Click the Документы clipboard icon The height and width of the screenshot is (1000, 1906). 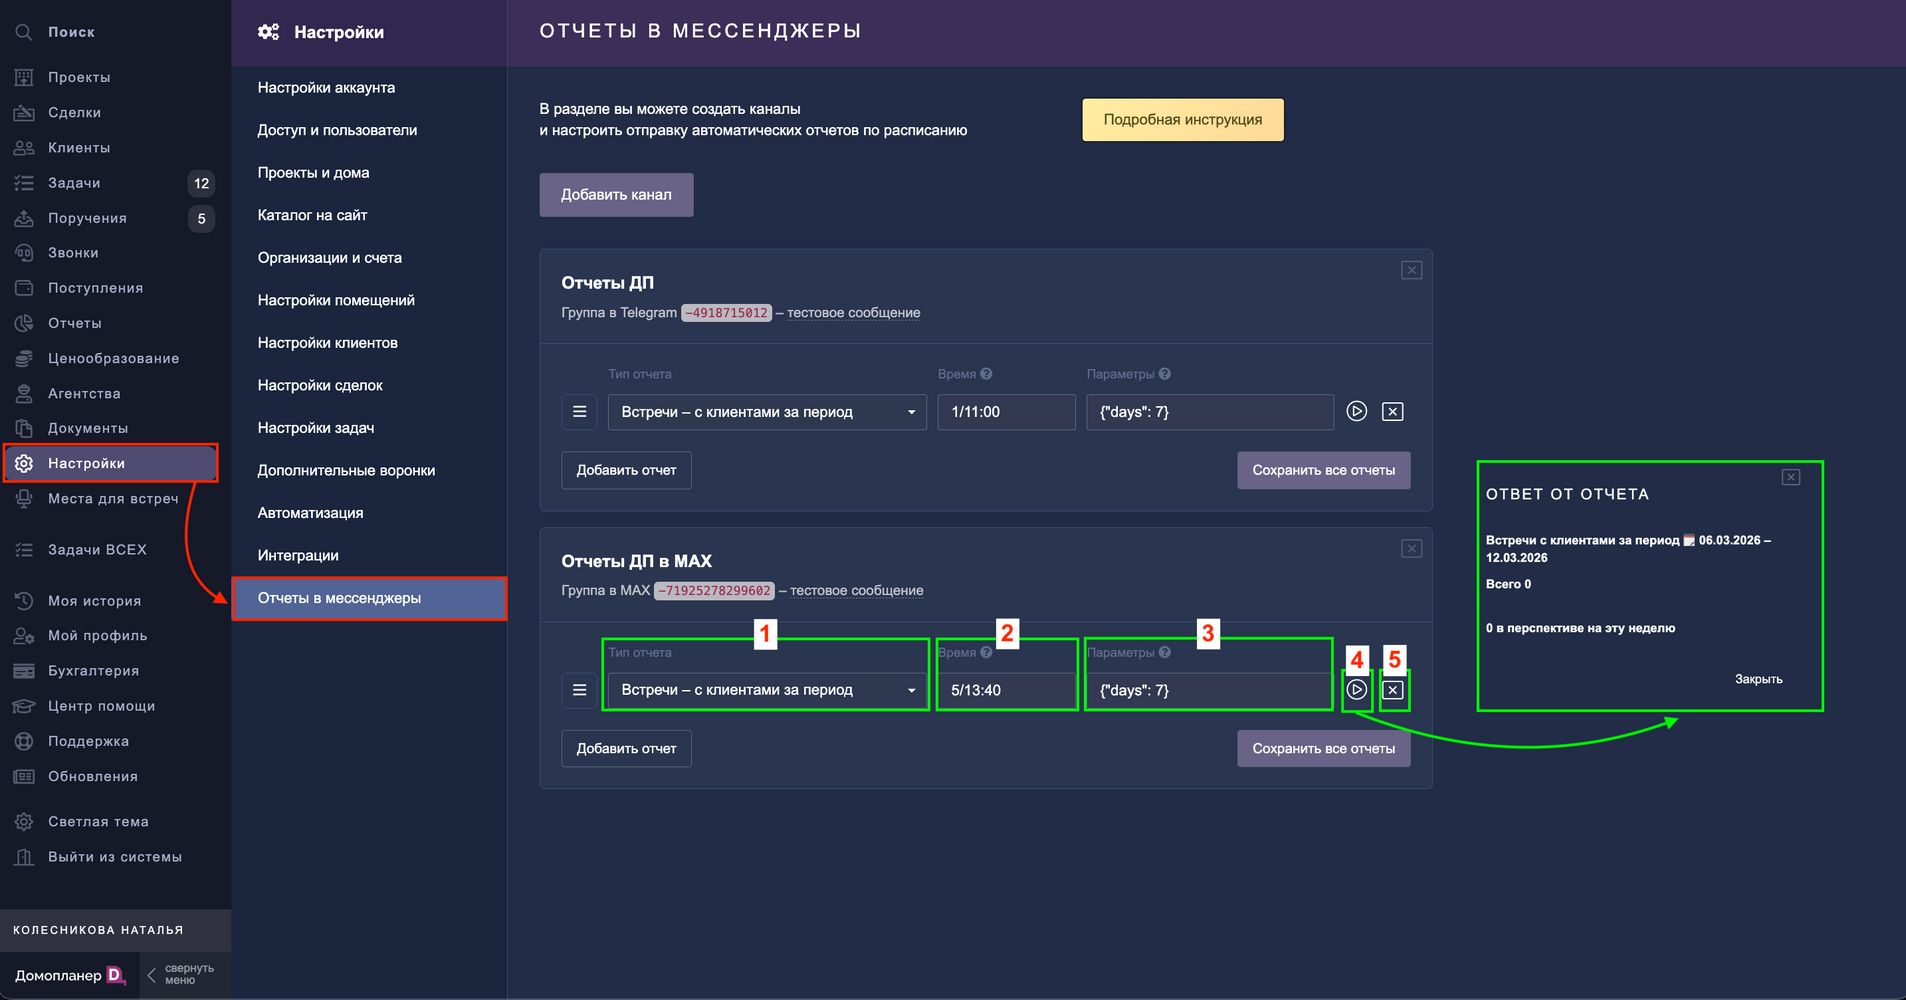23,428
